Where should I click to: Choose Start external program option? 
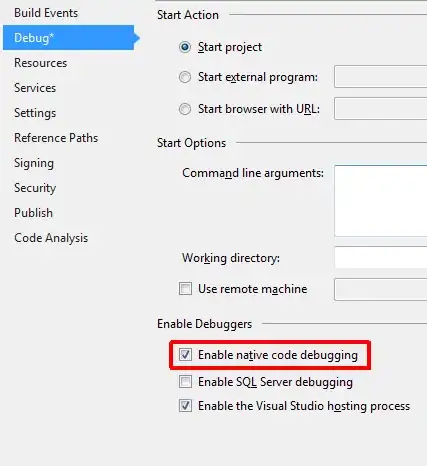(x=185, y=77)
